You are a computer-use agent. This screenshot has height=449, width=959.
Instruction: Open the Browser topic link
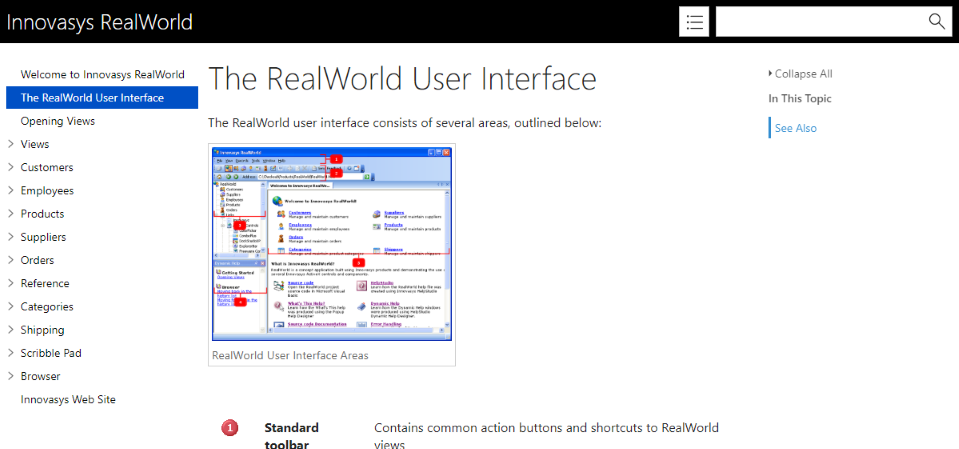click(x=40, y=377)
